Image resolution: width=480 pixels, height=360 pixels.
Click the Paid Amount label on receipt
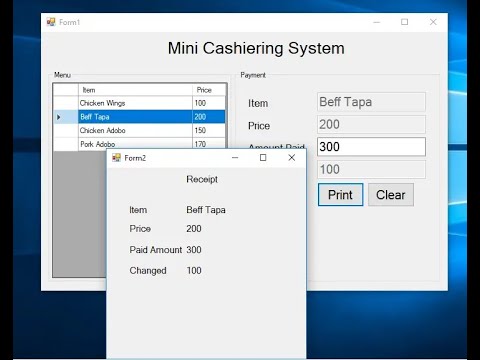156,250
